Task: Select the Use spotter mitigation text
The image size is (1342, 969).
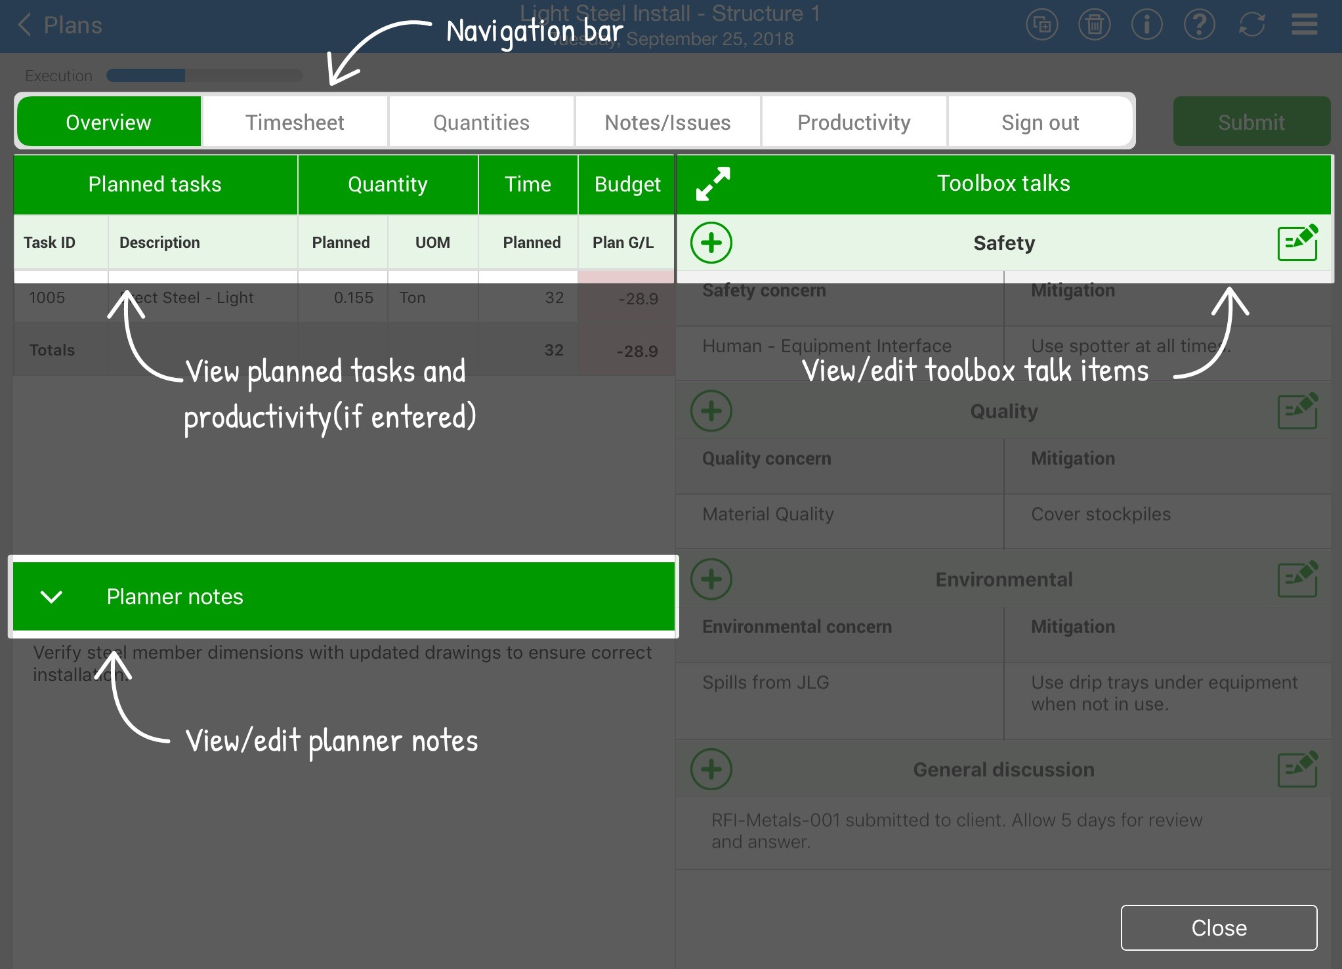Action: click(1131, 346)
